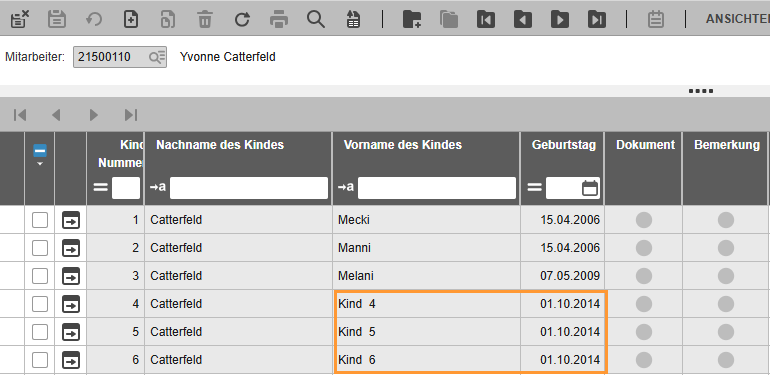Click the new folder group icon
Image resolution: width=770 pixels, height=375 pixels.
tap(412, 19)
